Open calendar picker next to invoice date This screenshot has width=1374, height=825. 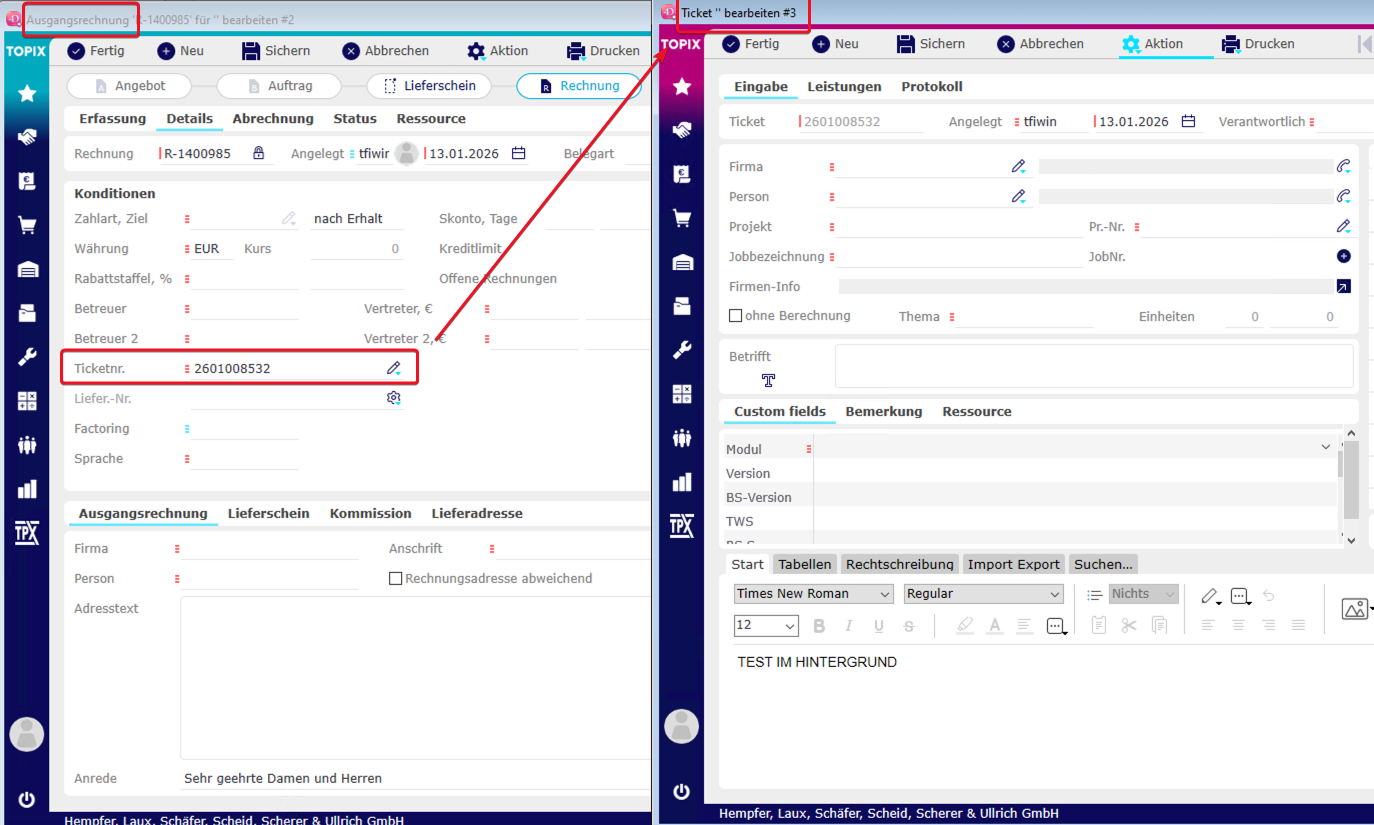click(x=518, y=153)
